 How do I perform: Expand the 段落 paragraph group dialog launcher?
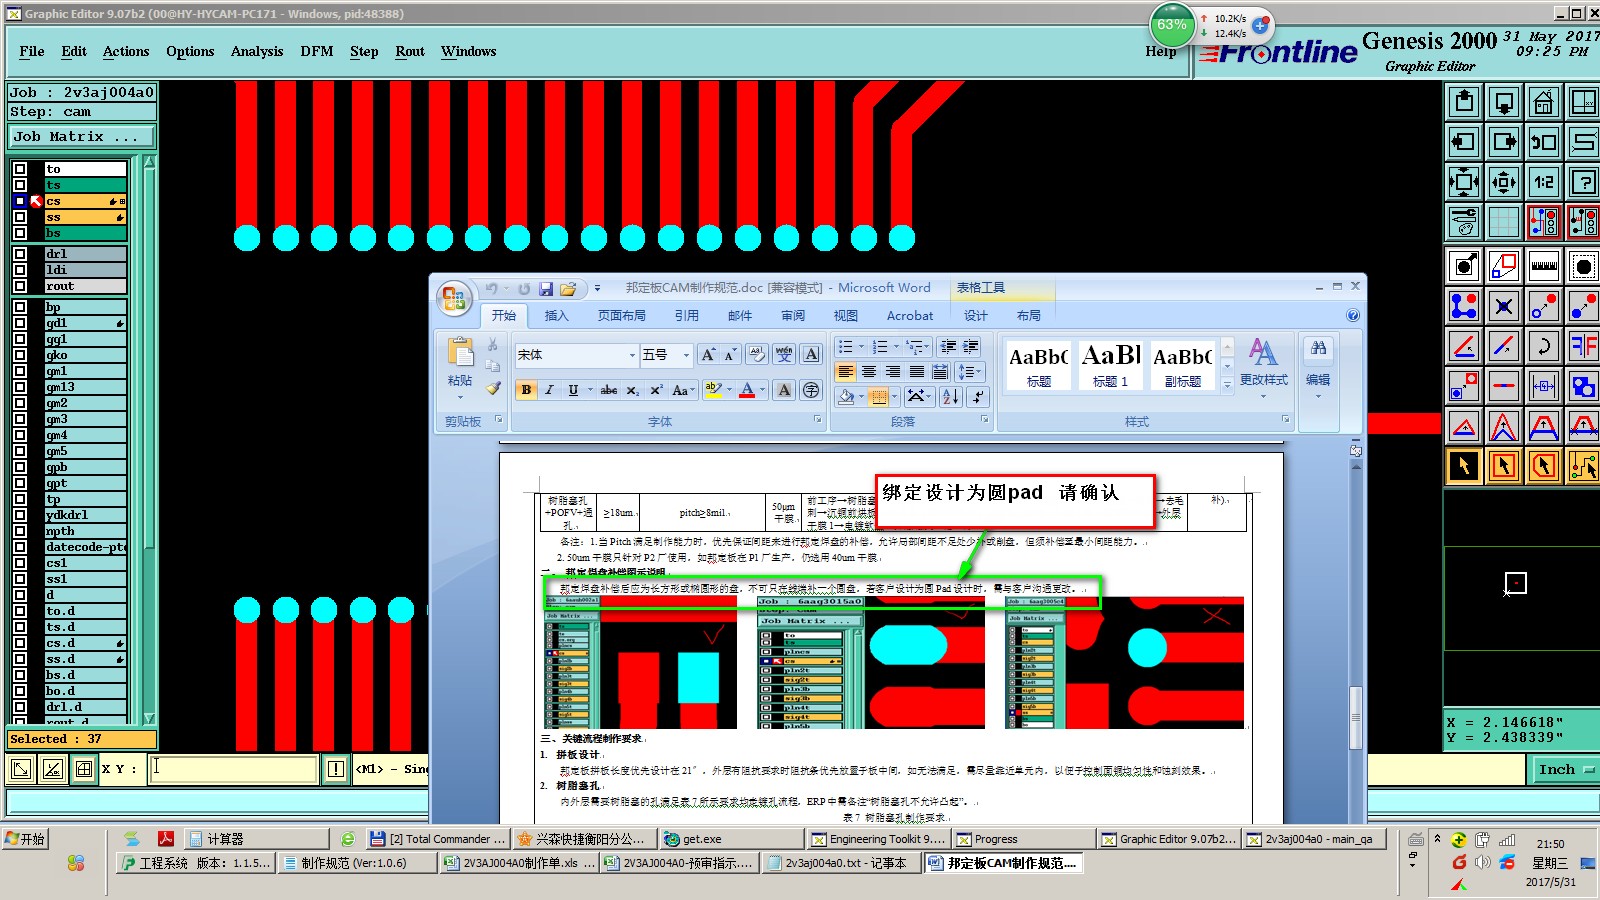click(984, 420)
